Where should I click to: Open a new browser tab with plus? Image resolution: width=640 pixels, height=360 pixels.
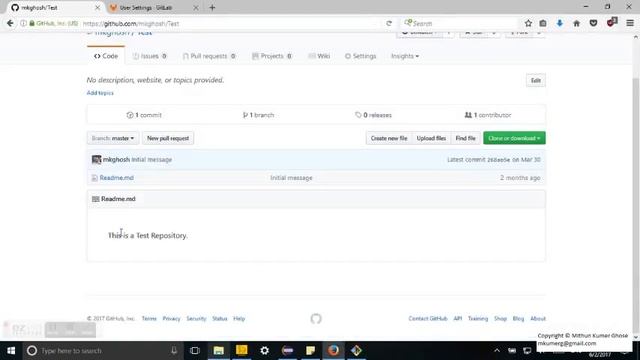point(212,7)
